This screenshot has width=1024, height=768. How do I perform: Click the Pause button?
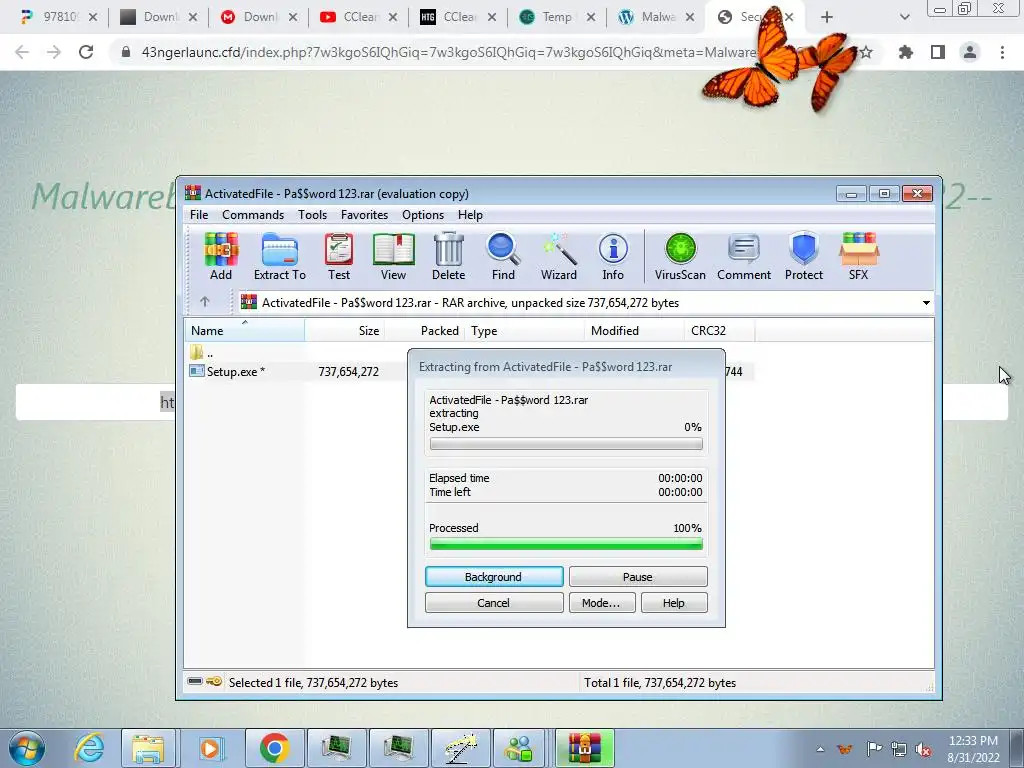pos(638,577)
